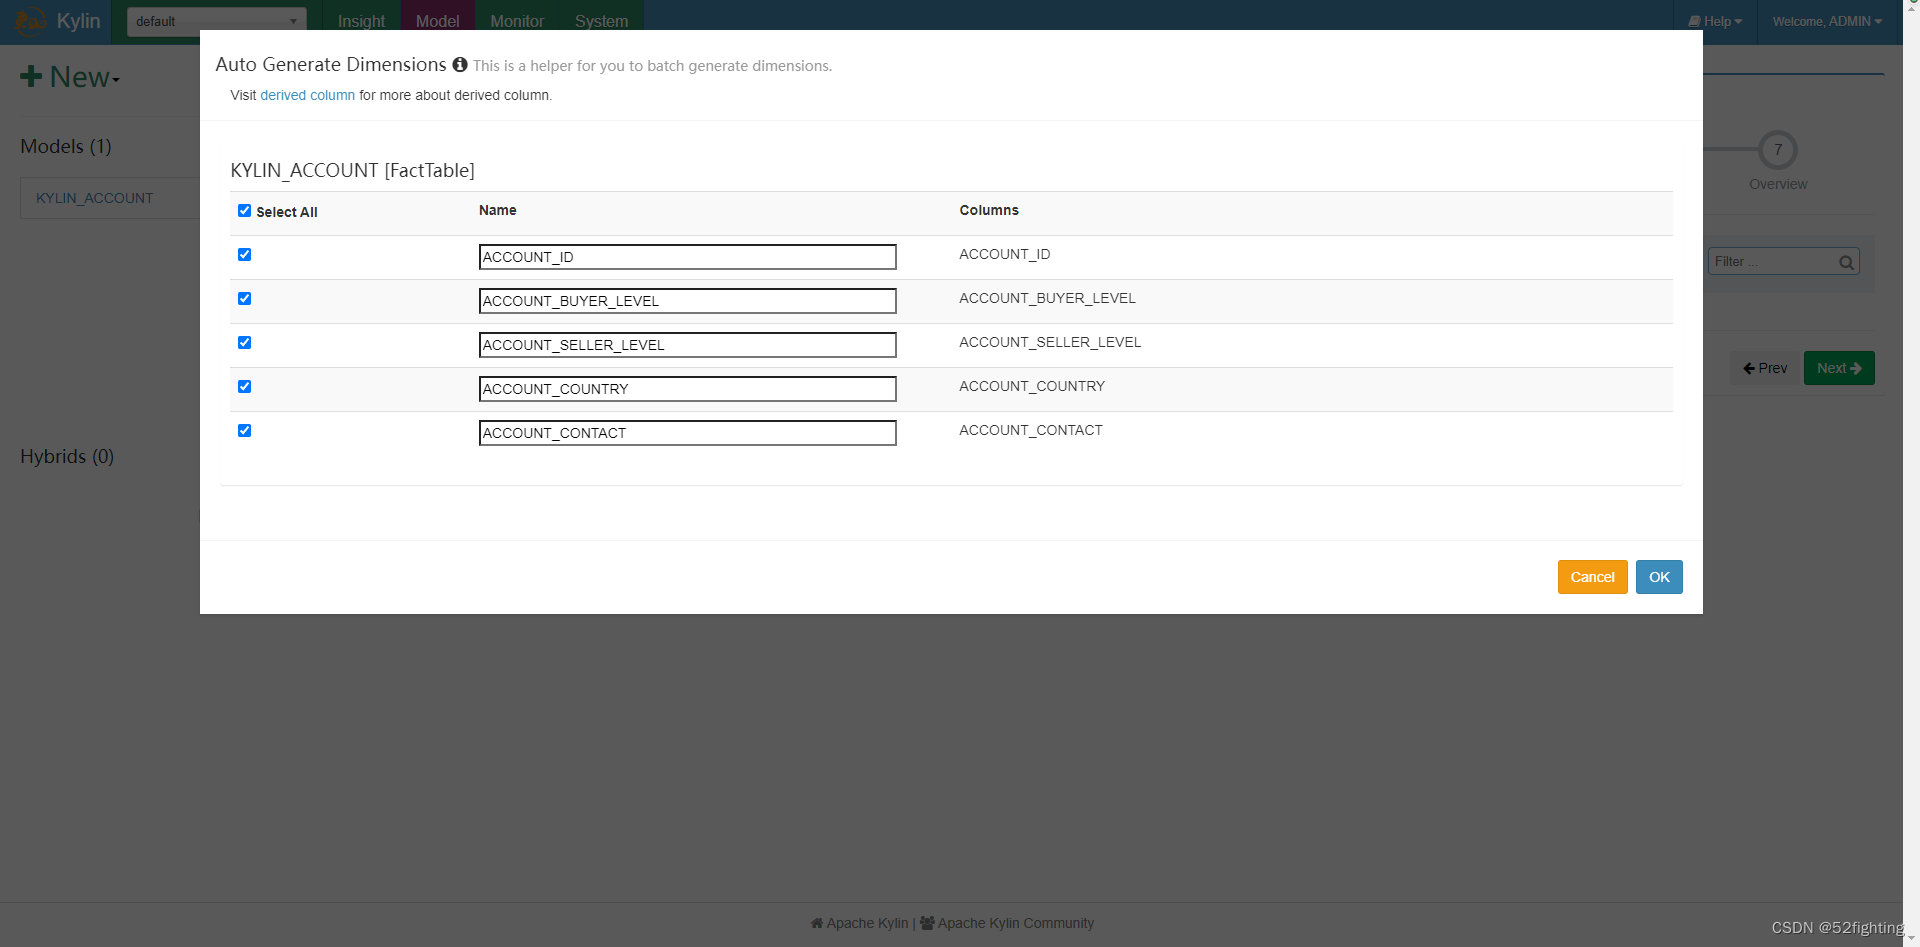The width and height of the screenshot is (1920, 947).
Task: Click the Hybrids (0) heading
Action: (67, 456)
